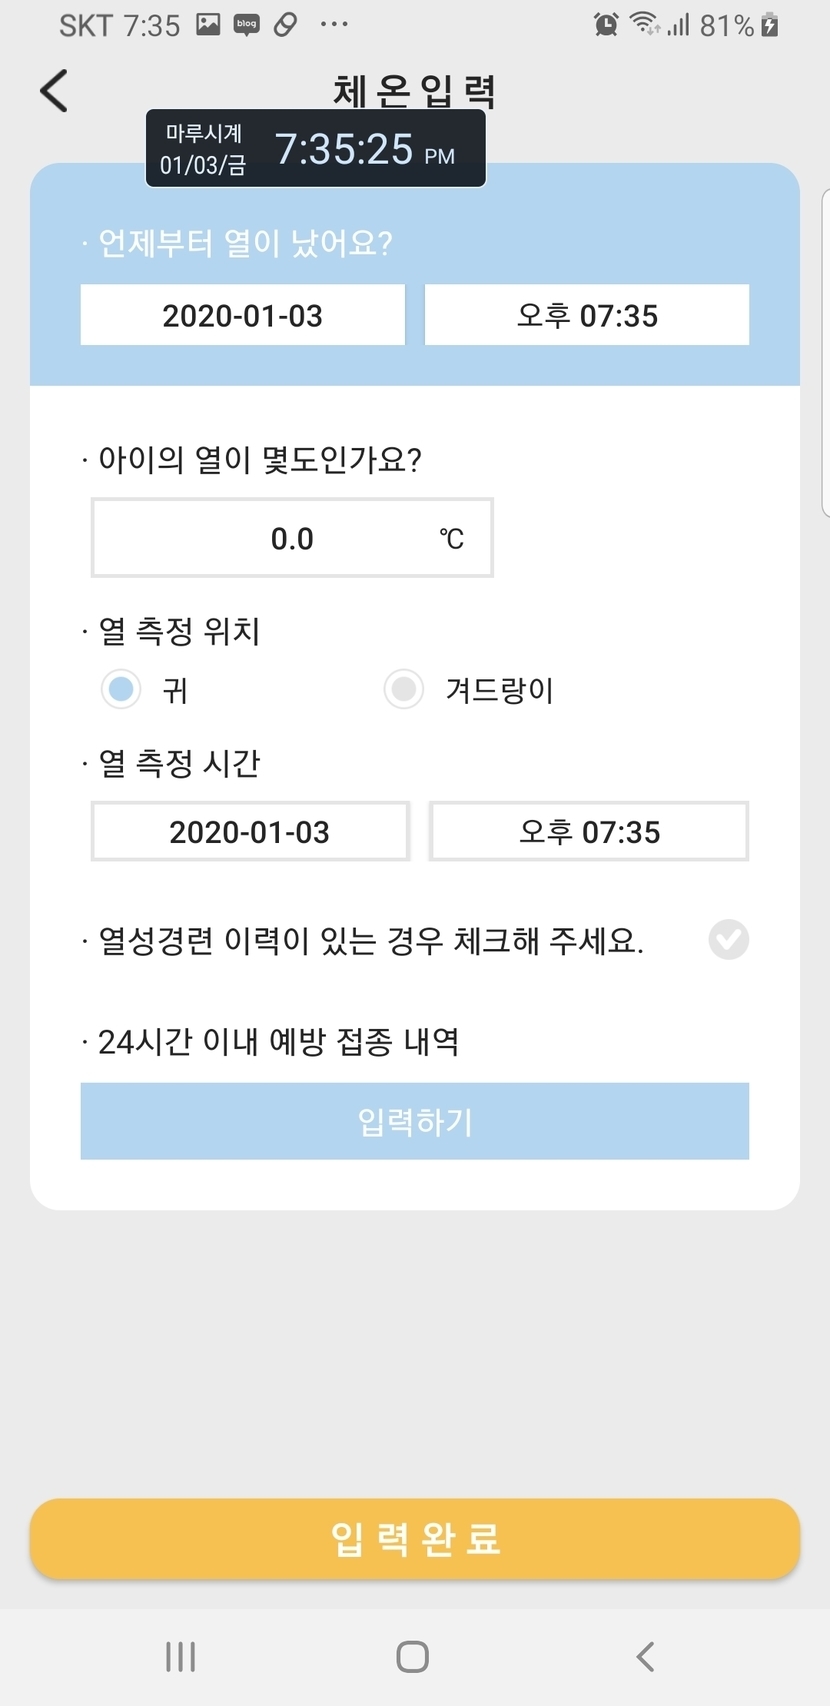Open the fever start date picker
830x1706 pixels.
tap(243, 315)
